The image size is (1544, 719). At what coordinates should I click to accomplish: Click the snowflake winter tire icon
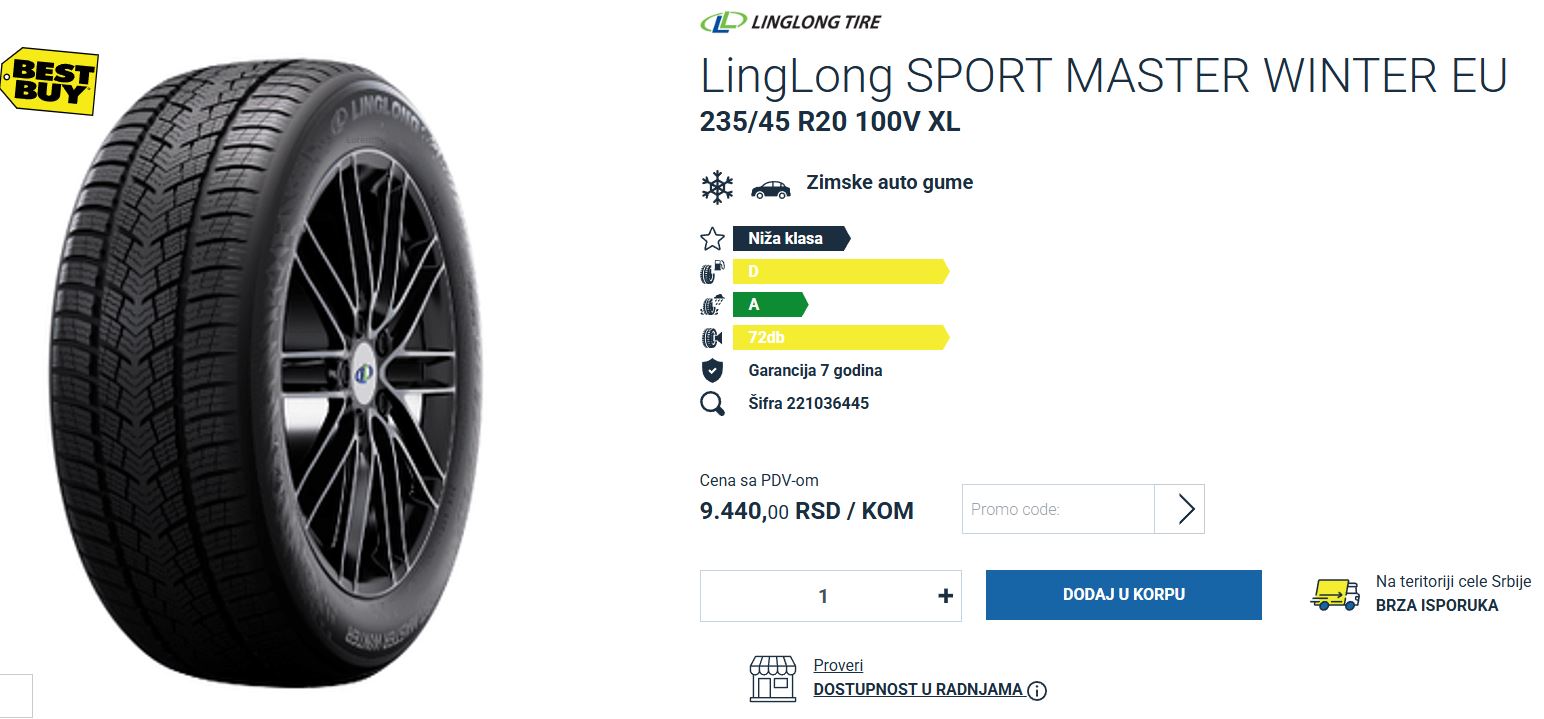(717, 187)
